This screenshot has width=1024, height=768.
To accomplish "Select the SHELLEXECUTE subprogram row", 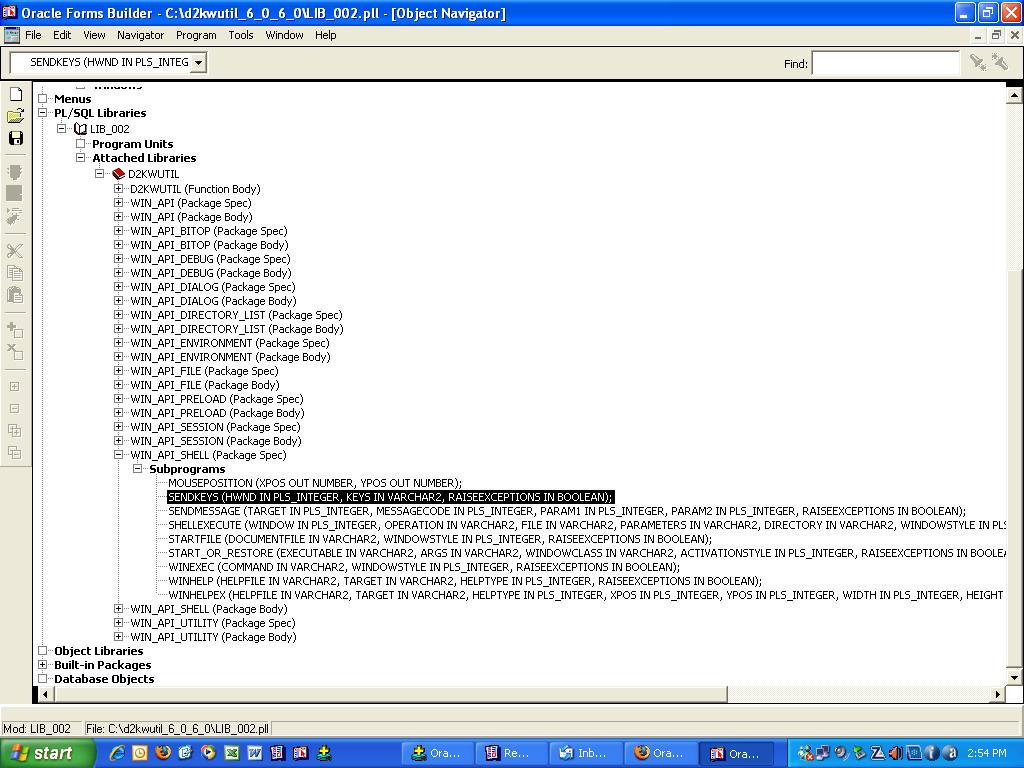I will tap(587, 525).
